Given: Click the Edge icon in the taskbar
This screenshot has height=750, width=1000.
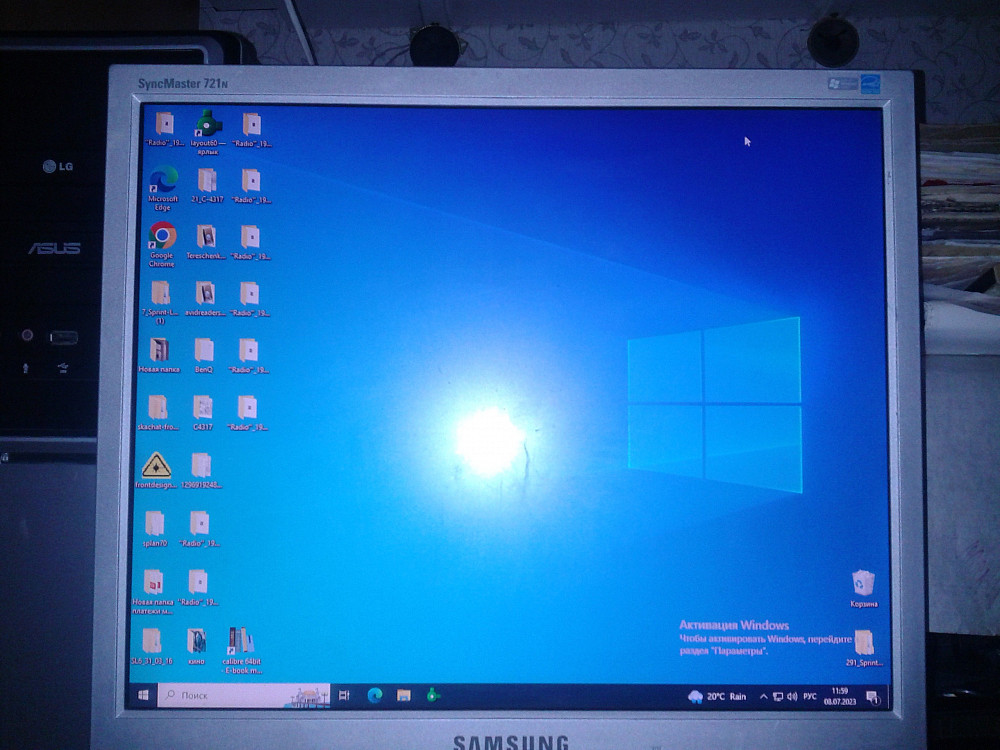Looking at the screenshot, I should [375, 695].
